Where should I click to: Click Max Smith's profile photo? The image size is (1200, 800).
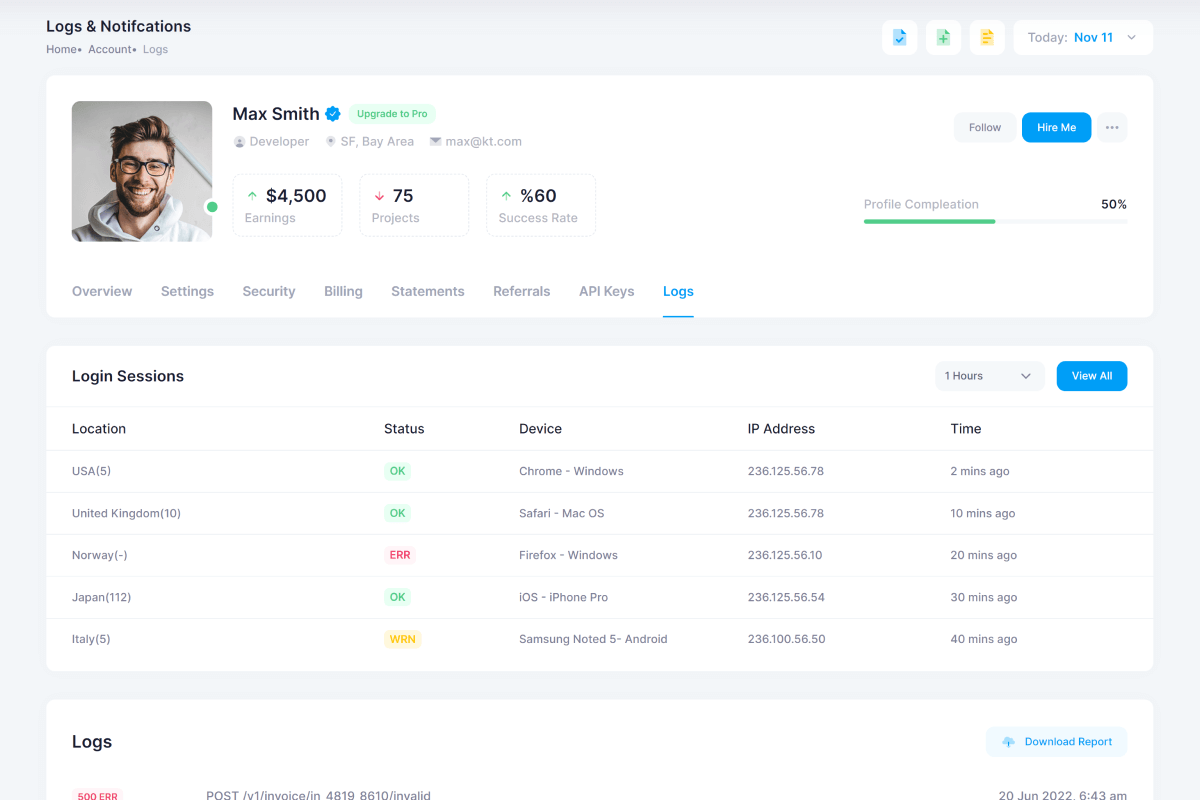(142, 171)
